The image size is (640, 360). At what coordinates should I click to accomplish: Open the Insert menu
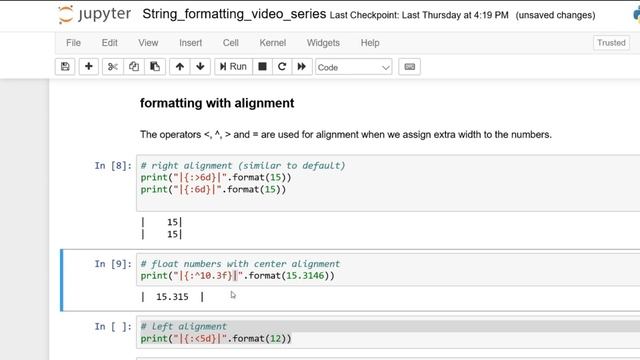[190, 43]
